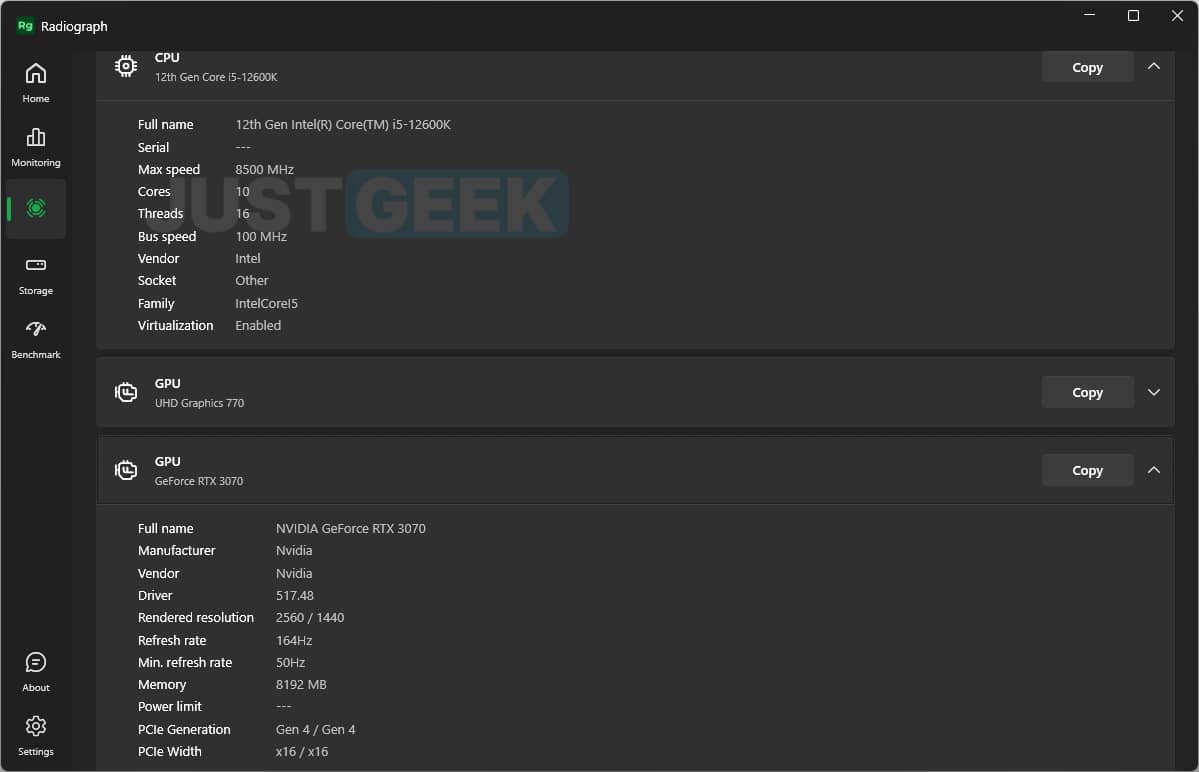
Task: Select the green hardware chip icon in sidebar
Action: [35, 209]
